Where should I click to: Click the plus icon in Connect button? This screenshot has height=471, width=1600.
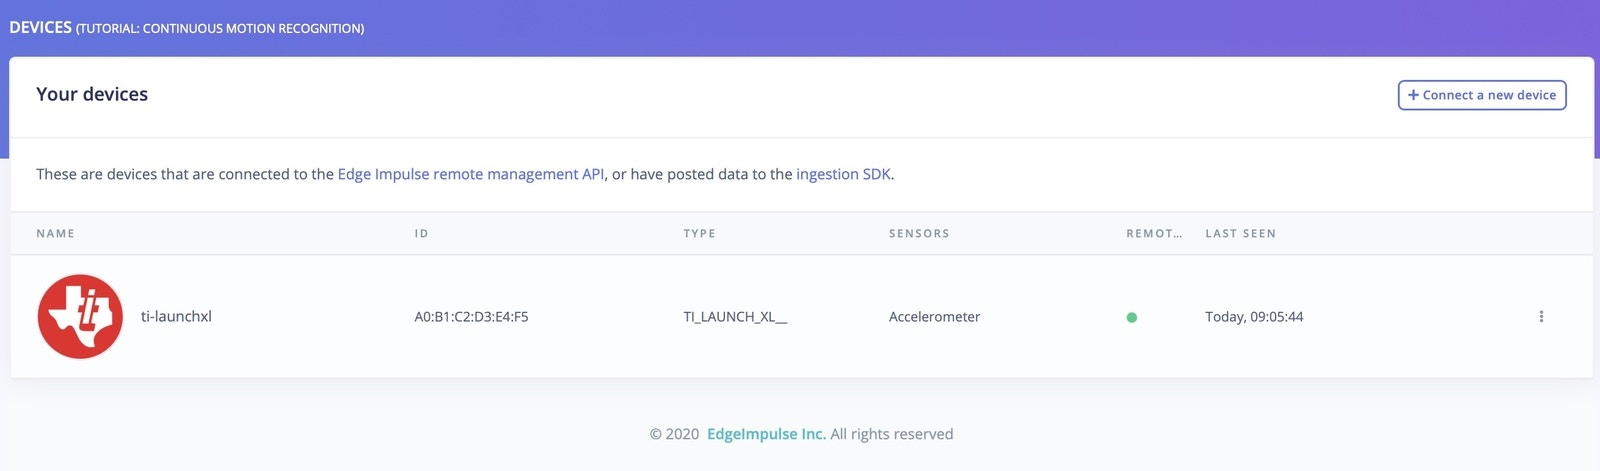[x=1413, y=95]
